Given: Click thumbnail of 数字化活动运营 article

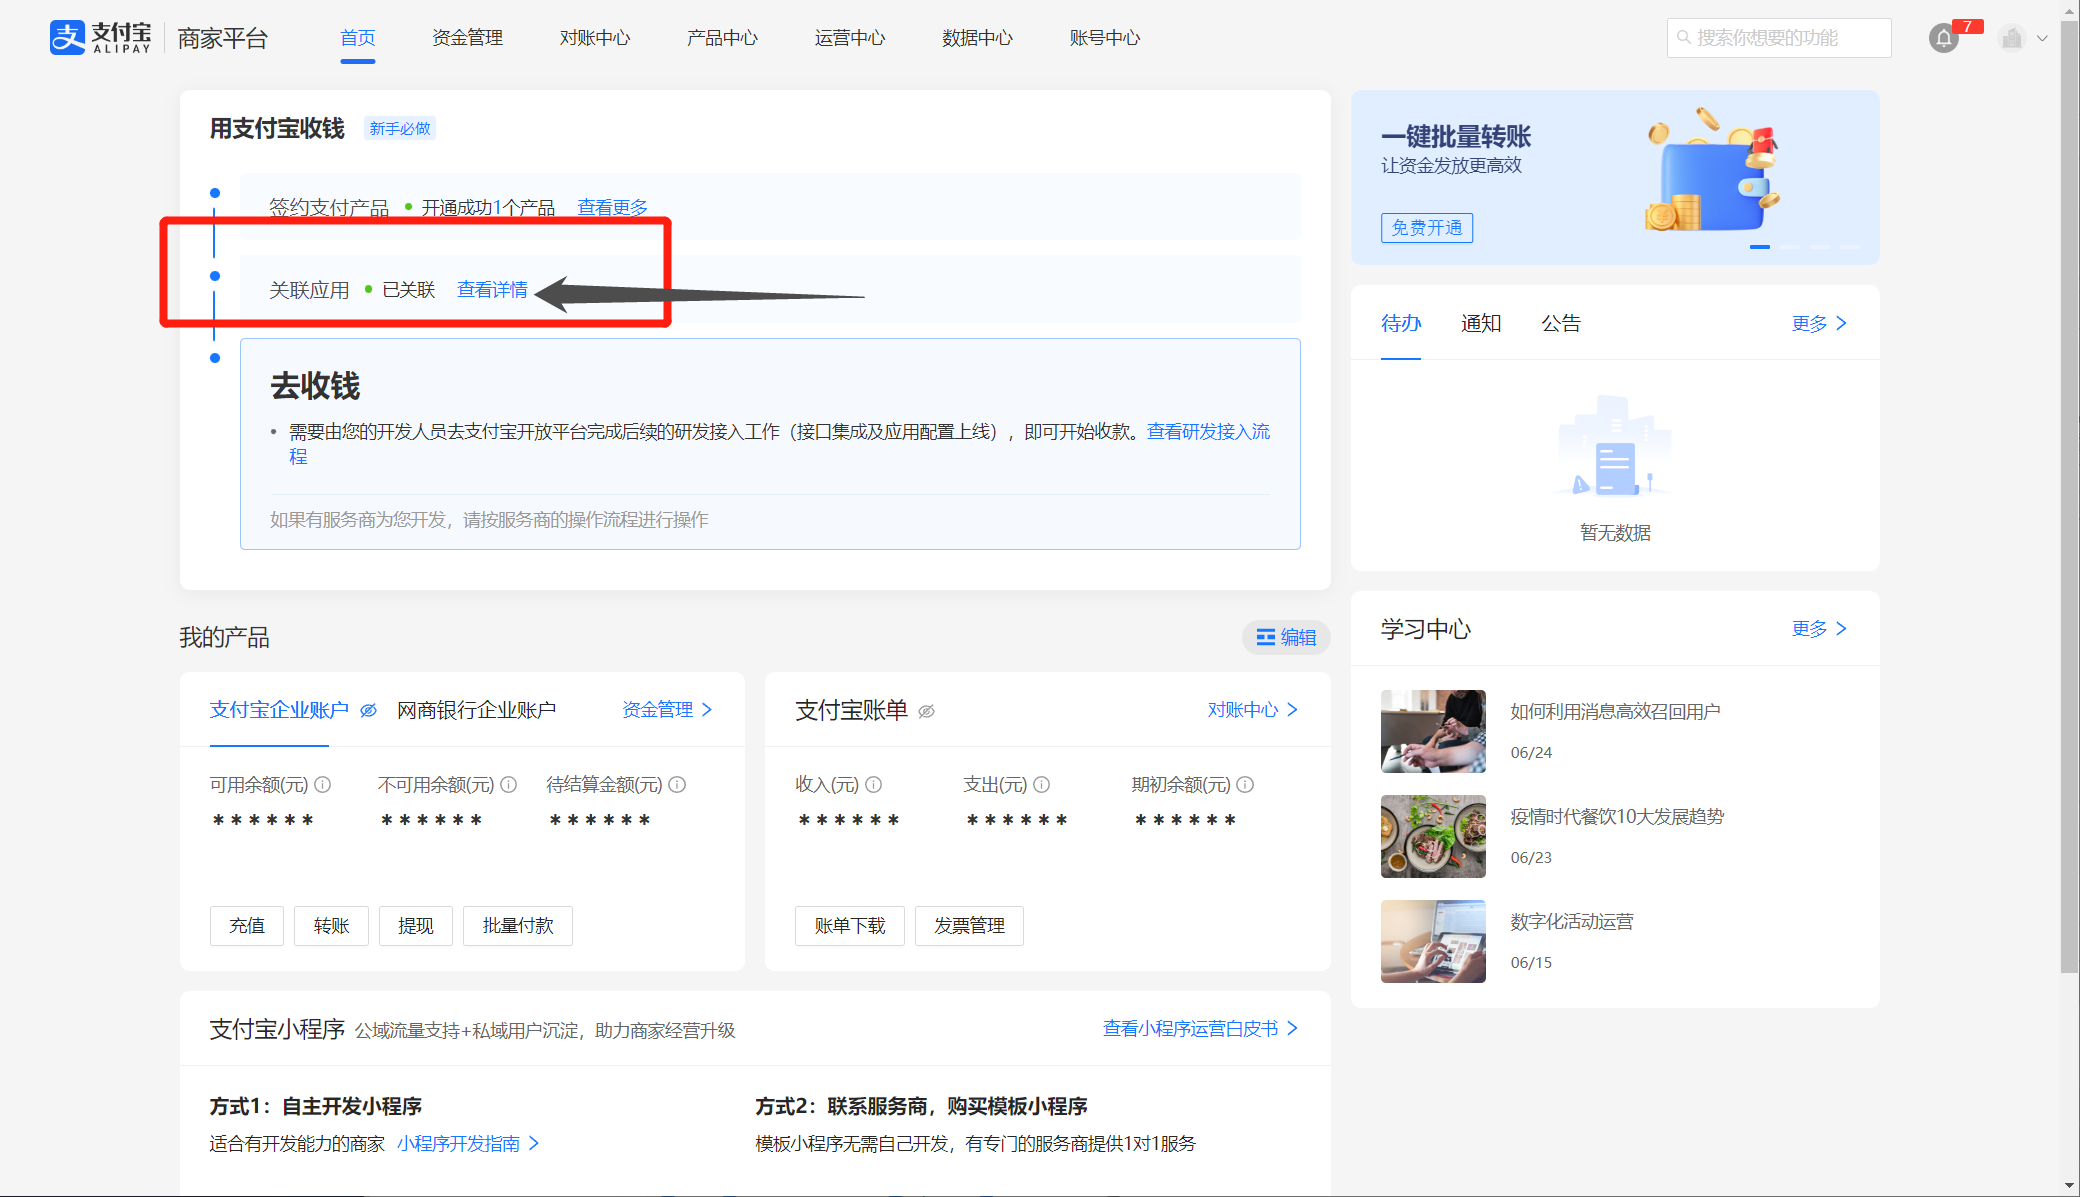Looking at the screenshot, I should point(1433,941).
